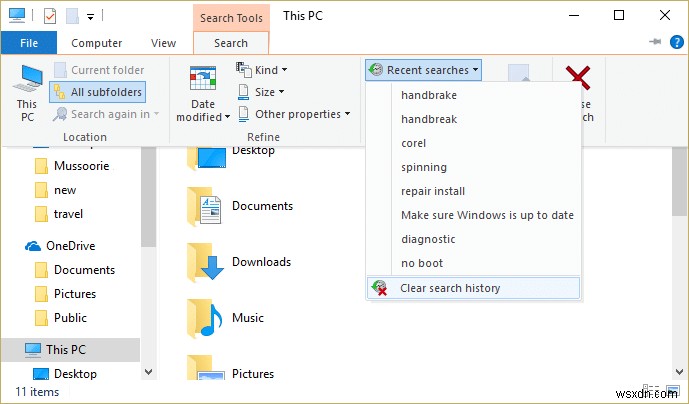
Task: Choose Clear search history
Action: pos(450,288)
